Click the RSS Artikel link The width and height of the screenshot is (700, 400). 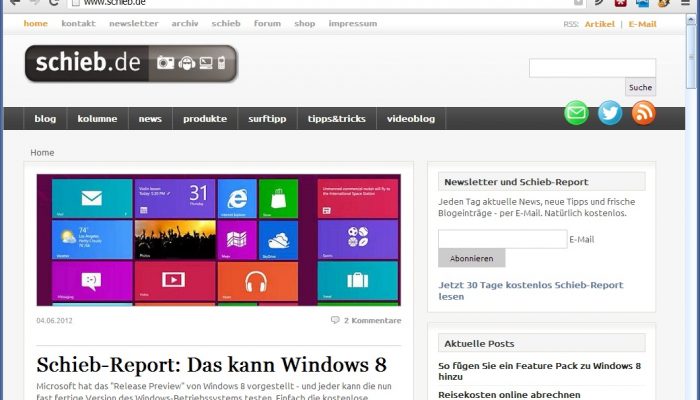coord(600,24)
